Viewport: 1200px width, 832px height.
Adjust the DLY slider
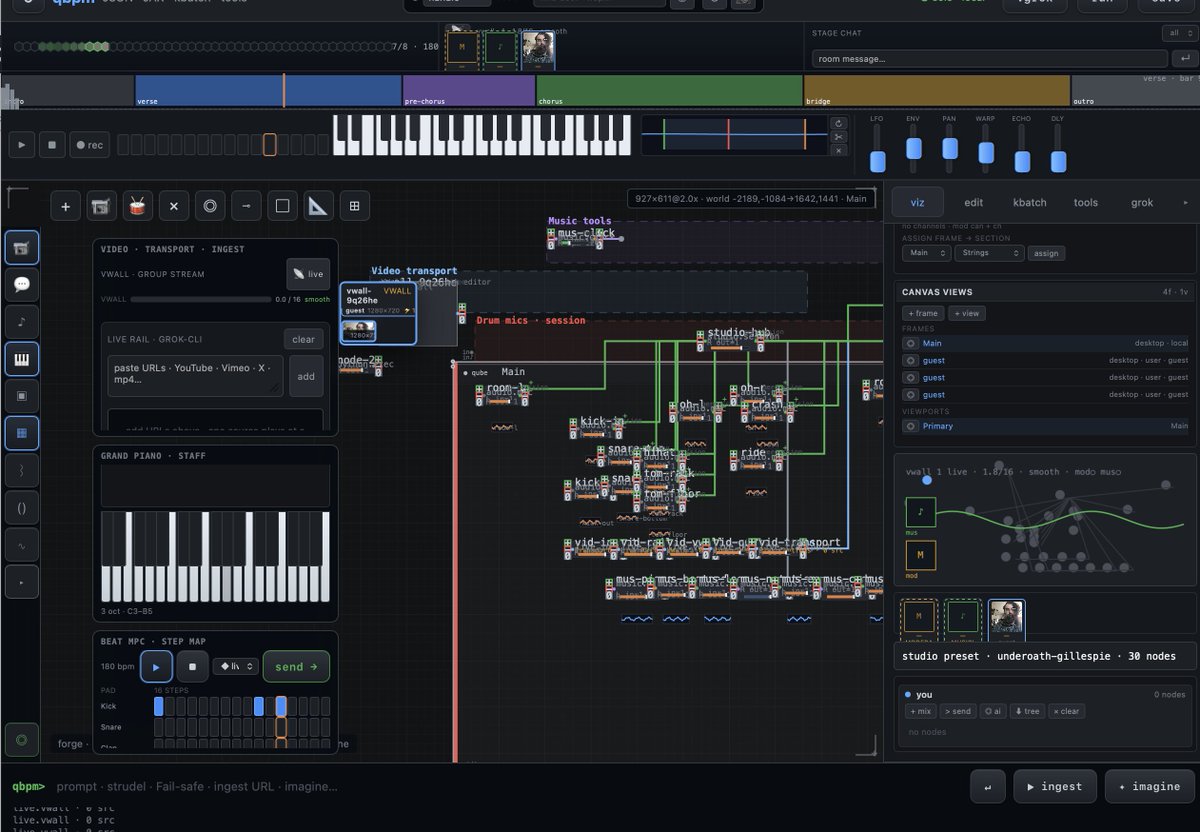click(1058, 161)
